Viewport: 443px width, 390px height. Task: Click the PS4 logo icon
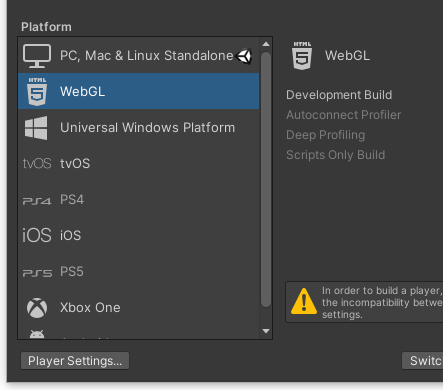click(37, 201)
